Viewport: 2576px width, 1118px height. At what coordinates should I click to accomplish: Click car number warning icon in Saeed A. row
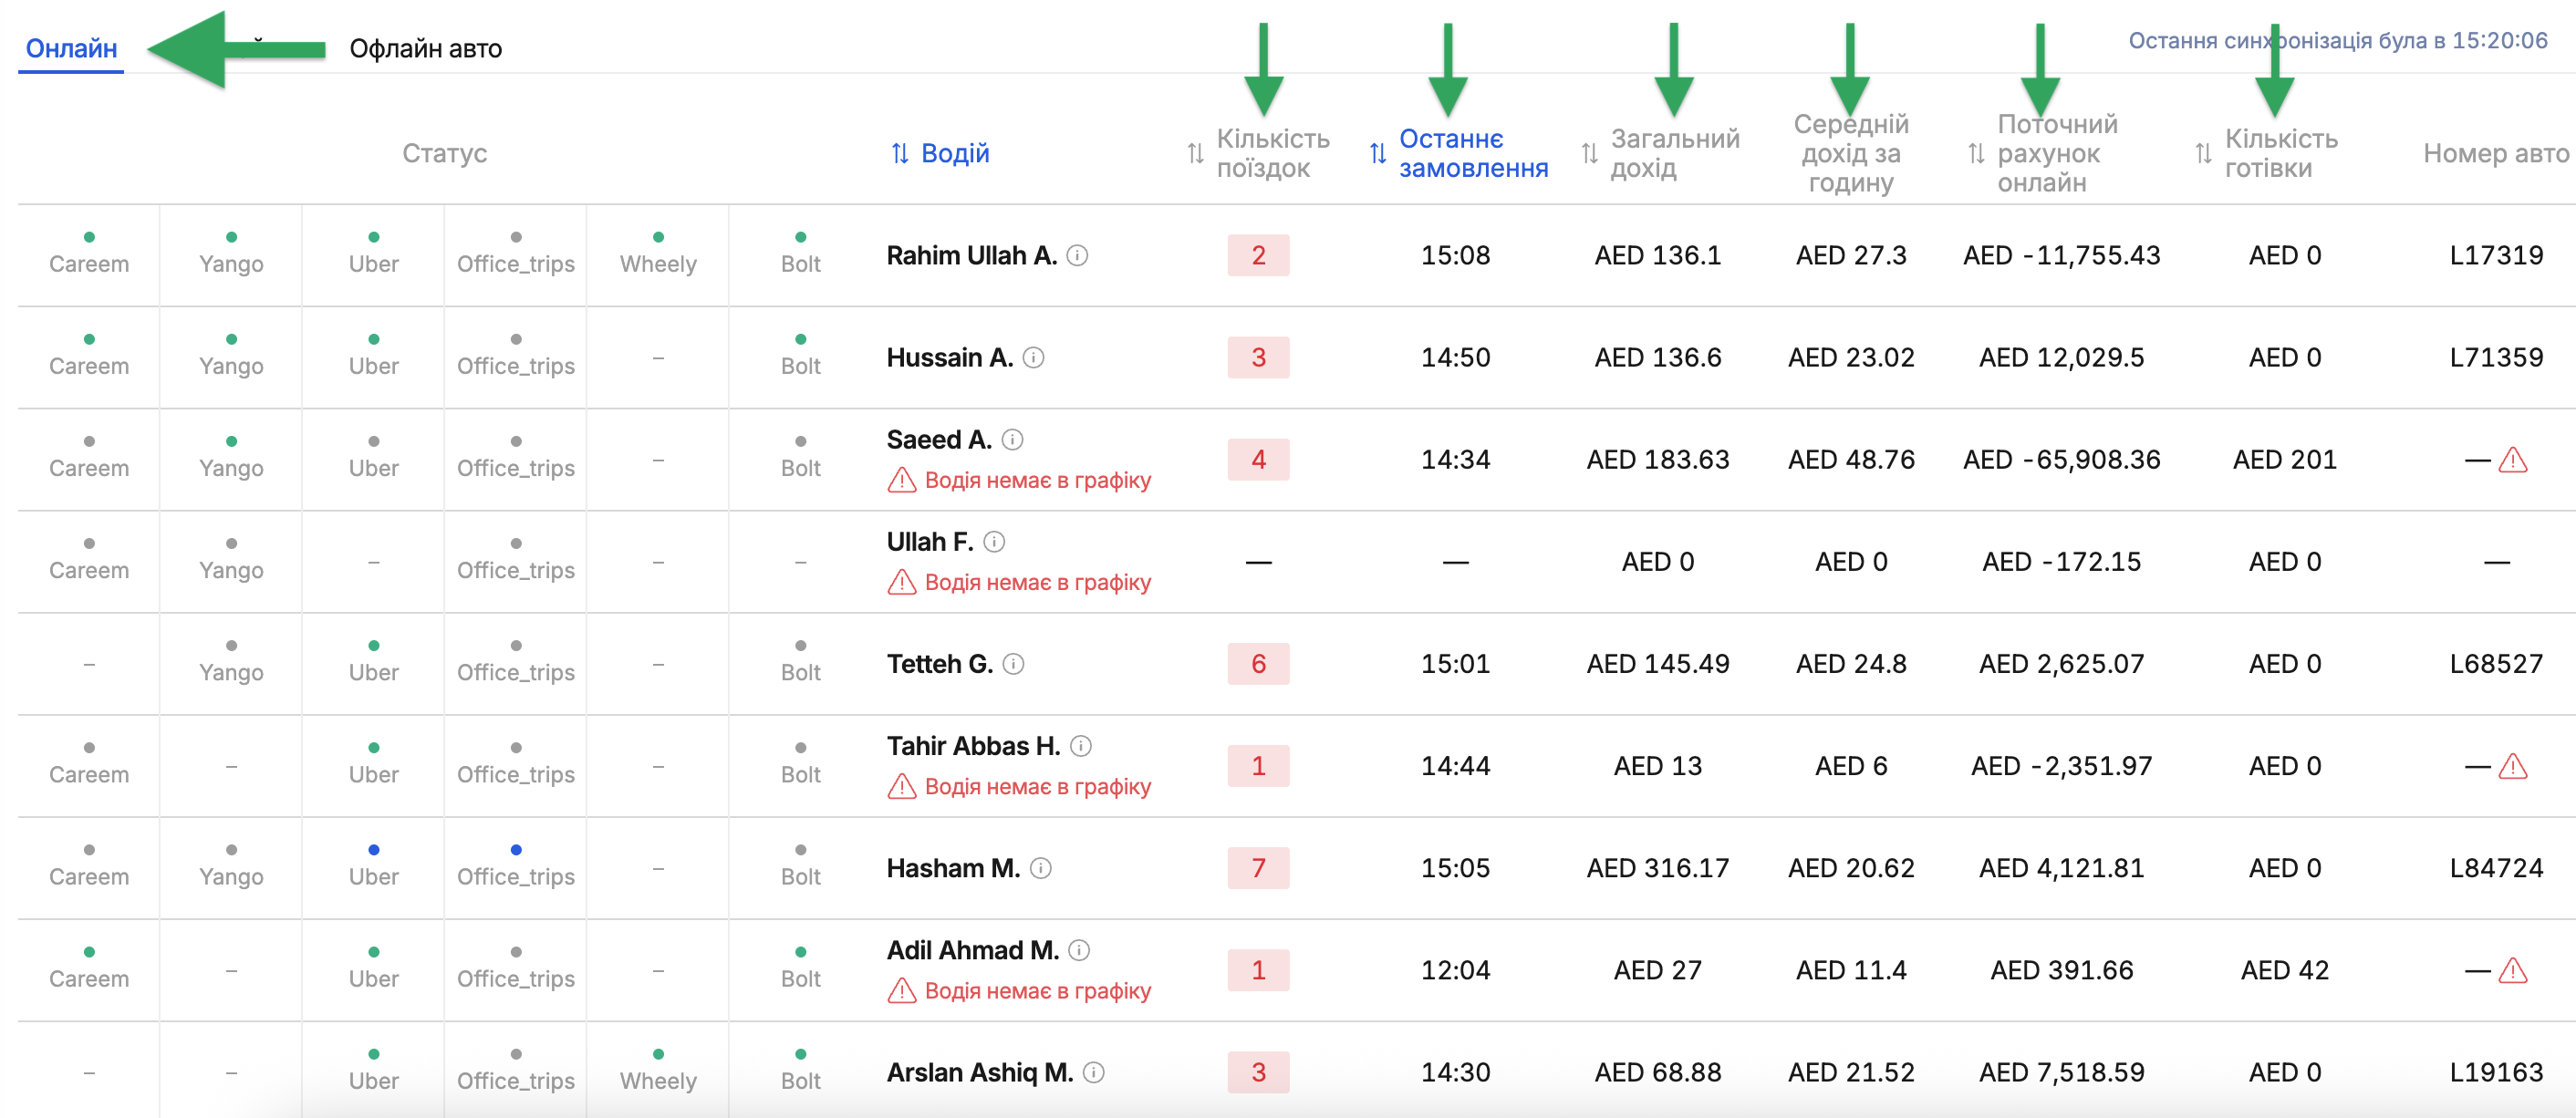tap(2512, 460)
